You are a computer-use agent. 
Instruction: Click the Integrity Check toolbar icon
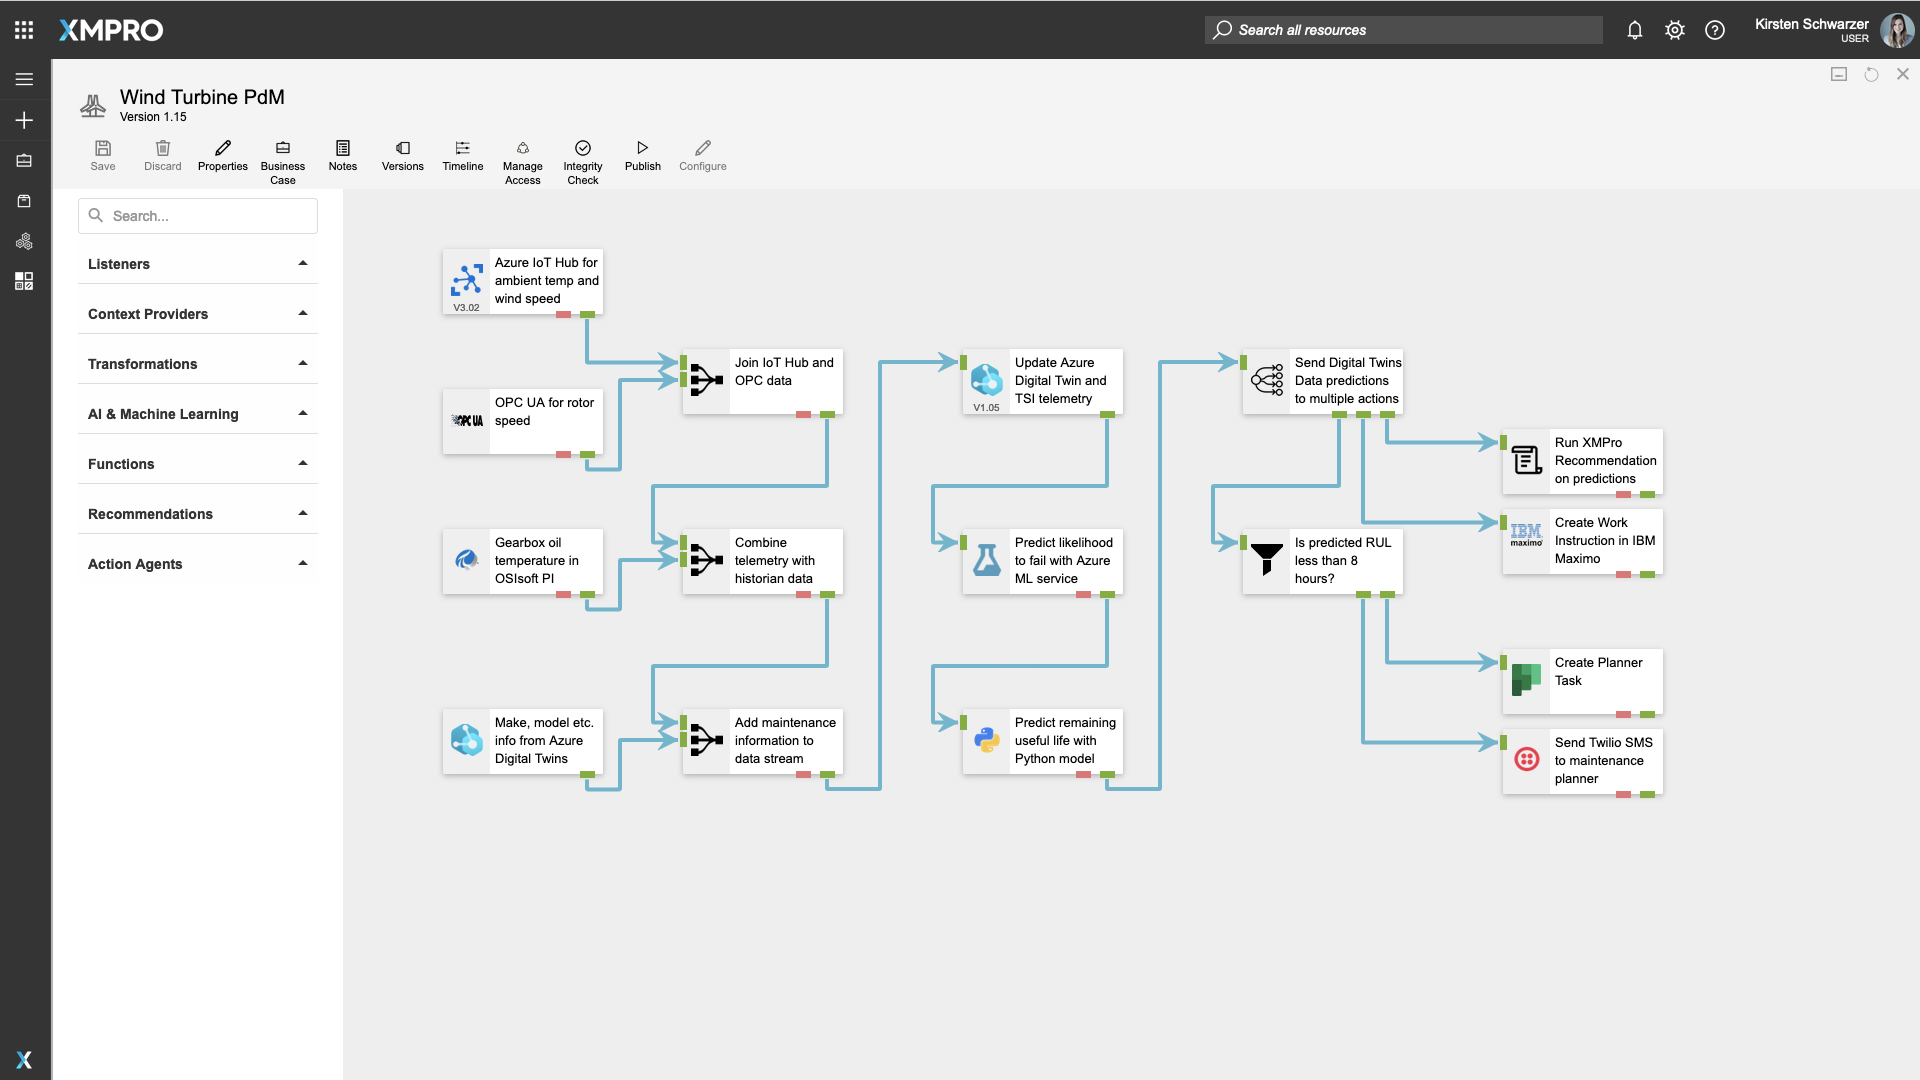pyautogui.click(x=583, y=148)
